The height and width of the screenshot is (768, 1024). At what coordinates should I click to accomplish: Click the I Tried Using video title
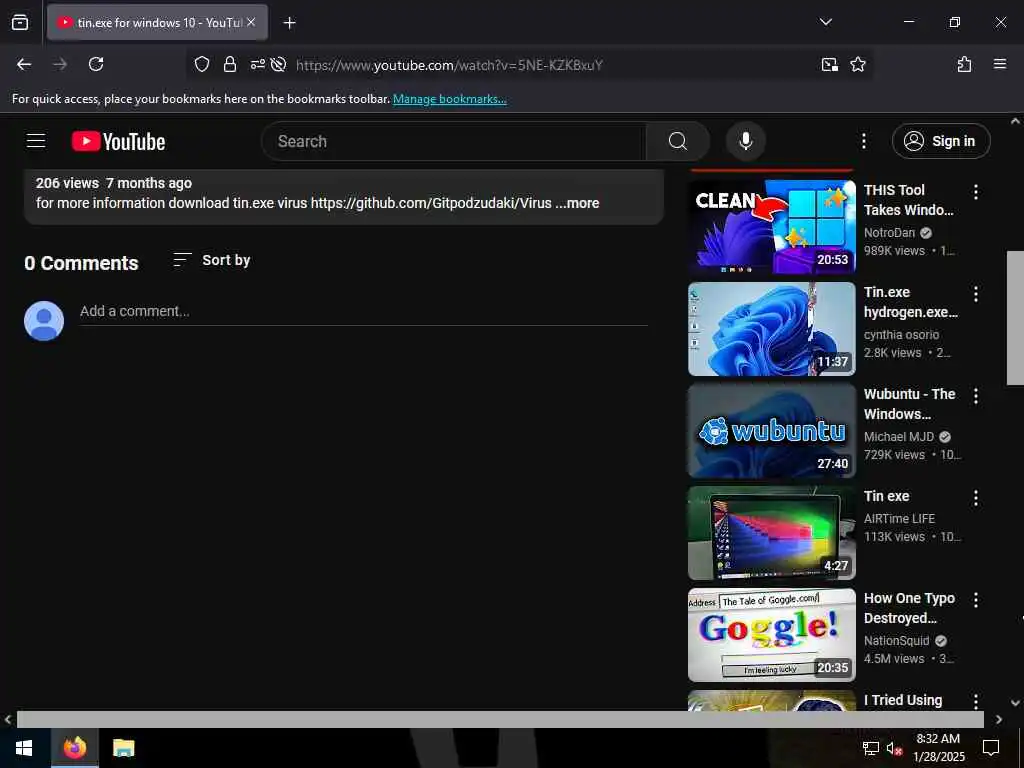click(903, 700)
